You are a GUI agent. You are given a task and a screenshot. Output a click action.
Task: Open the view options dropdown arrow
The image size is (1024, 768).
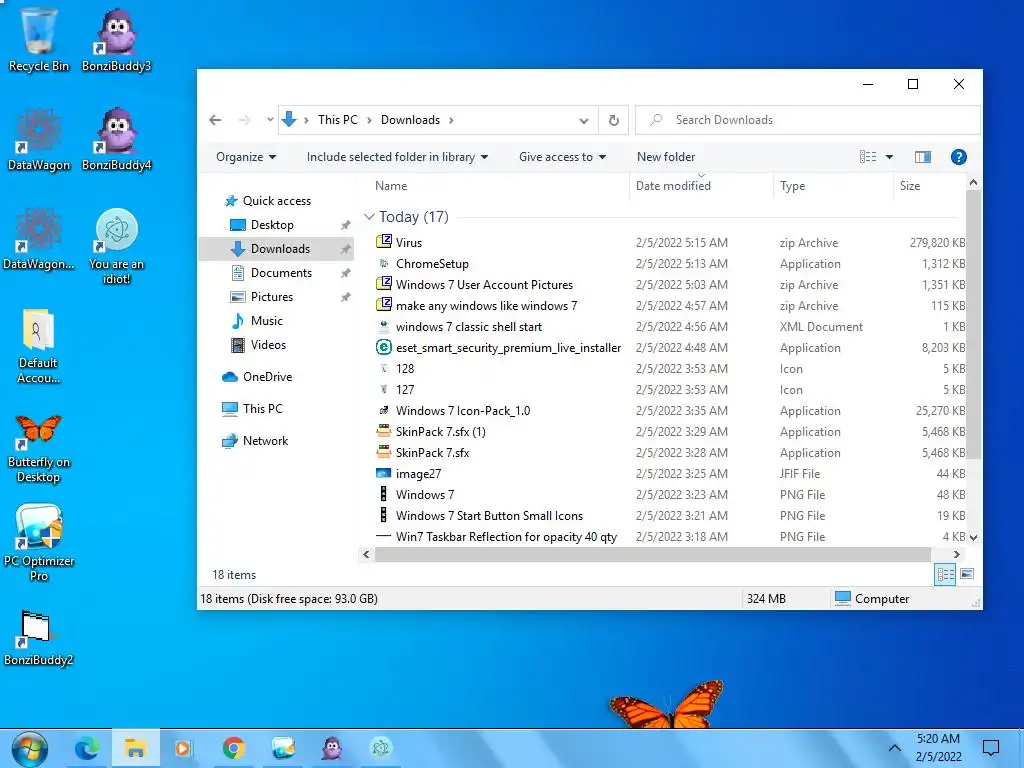[x=889, y=157]
